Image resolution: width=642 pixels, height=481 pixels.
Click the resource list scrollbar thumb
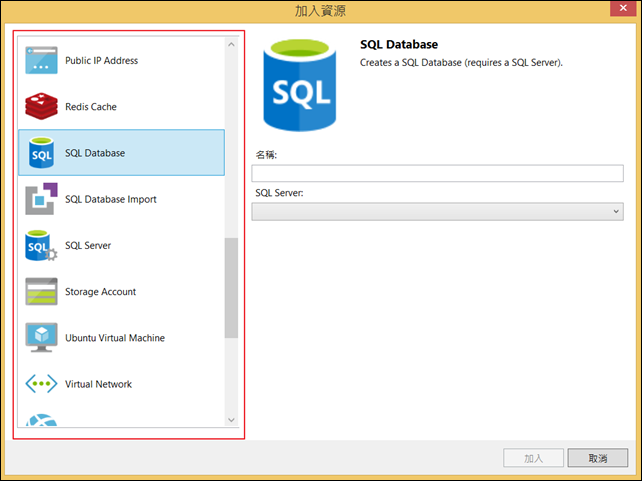click(232, 288)
